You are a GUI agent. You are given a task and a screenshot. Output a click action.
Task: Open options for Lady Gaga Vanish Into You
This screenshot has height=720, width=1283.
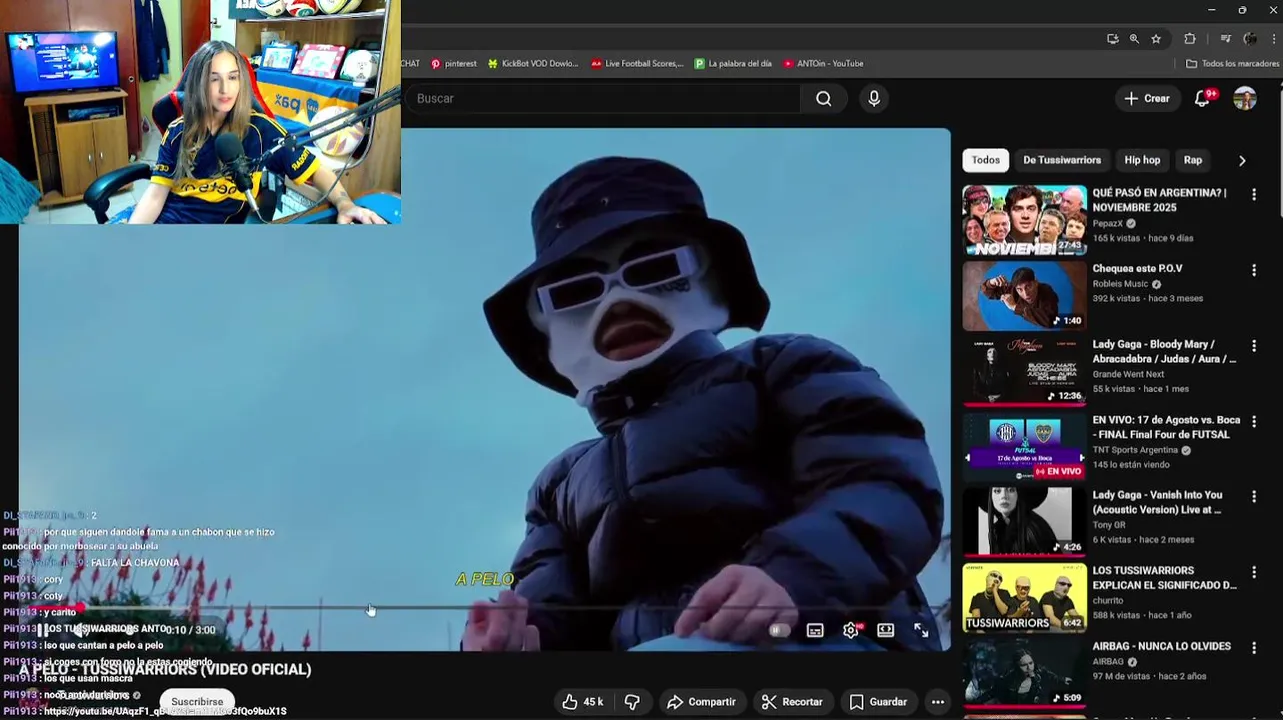[x=1254, y=497]
